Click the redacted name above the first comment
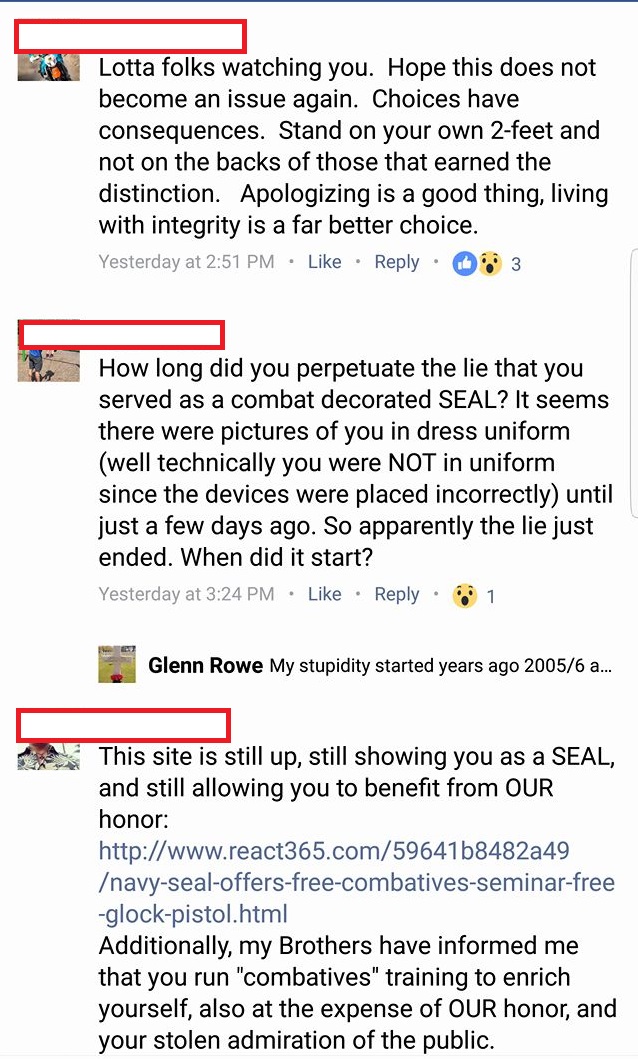Screen dimensions: 638x1059 click(x=130, y=36)
